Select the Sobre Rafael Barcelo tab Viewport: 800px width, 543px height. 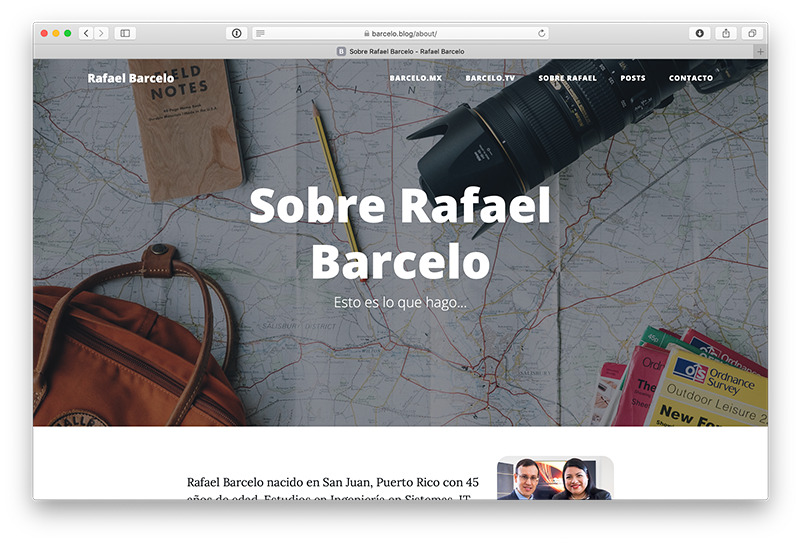pos(400,51)
